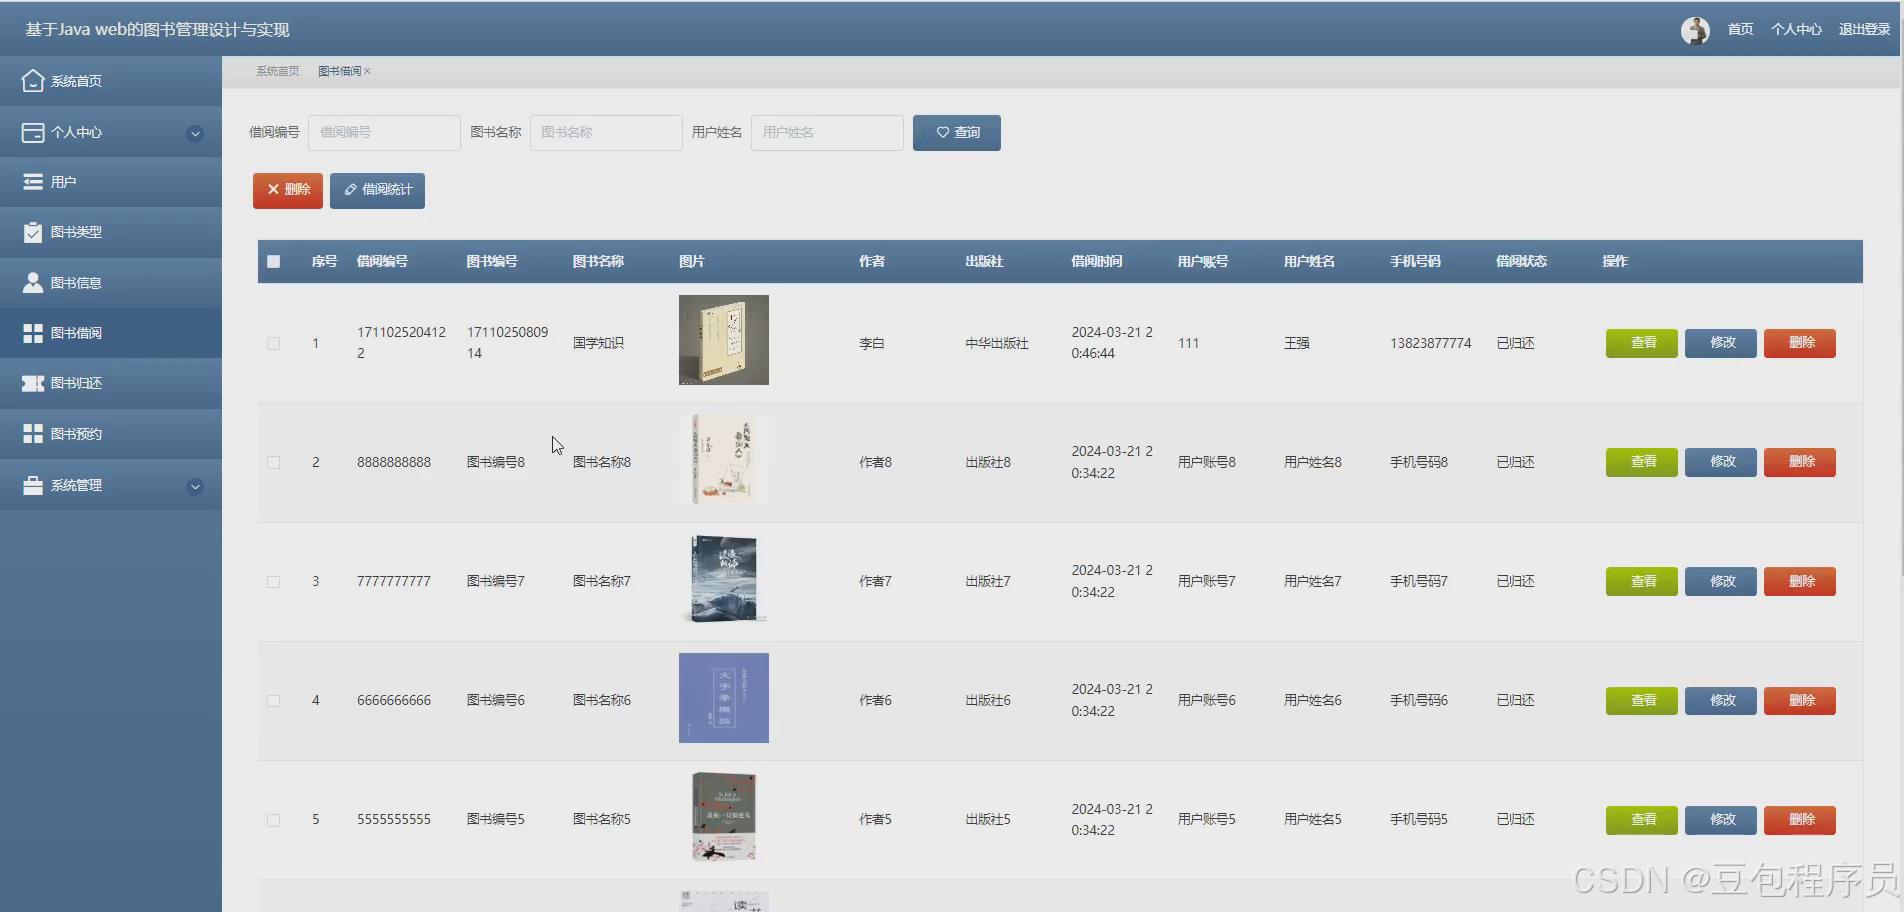Click 查看 for the 国学知识 row
1904x912 pixels.
(x=1642, y=343)
